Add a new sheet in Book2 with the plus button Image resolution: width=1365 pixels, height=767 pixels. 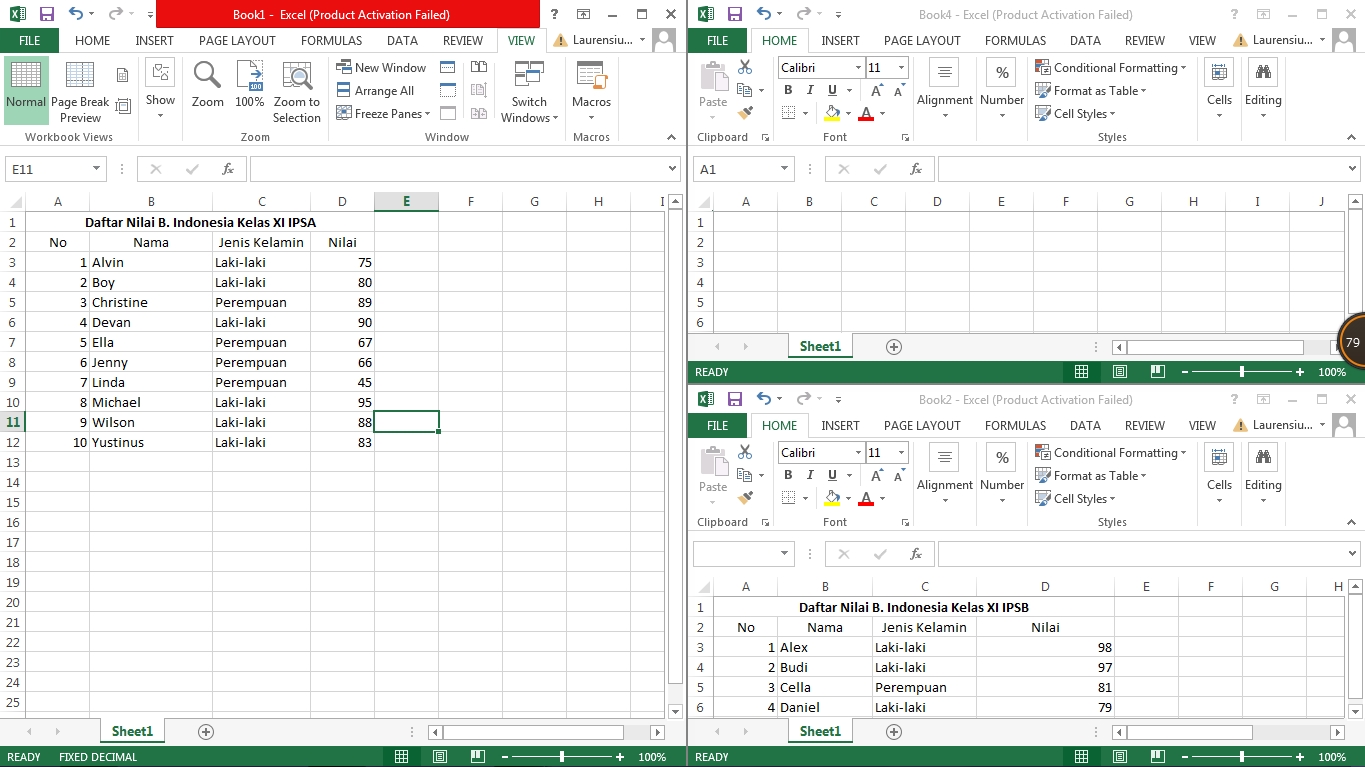893,731
